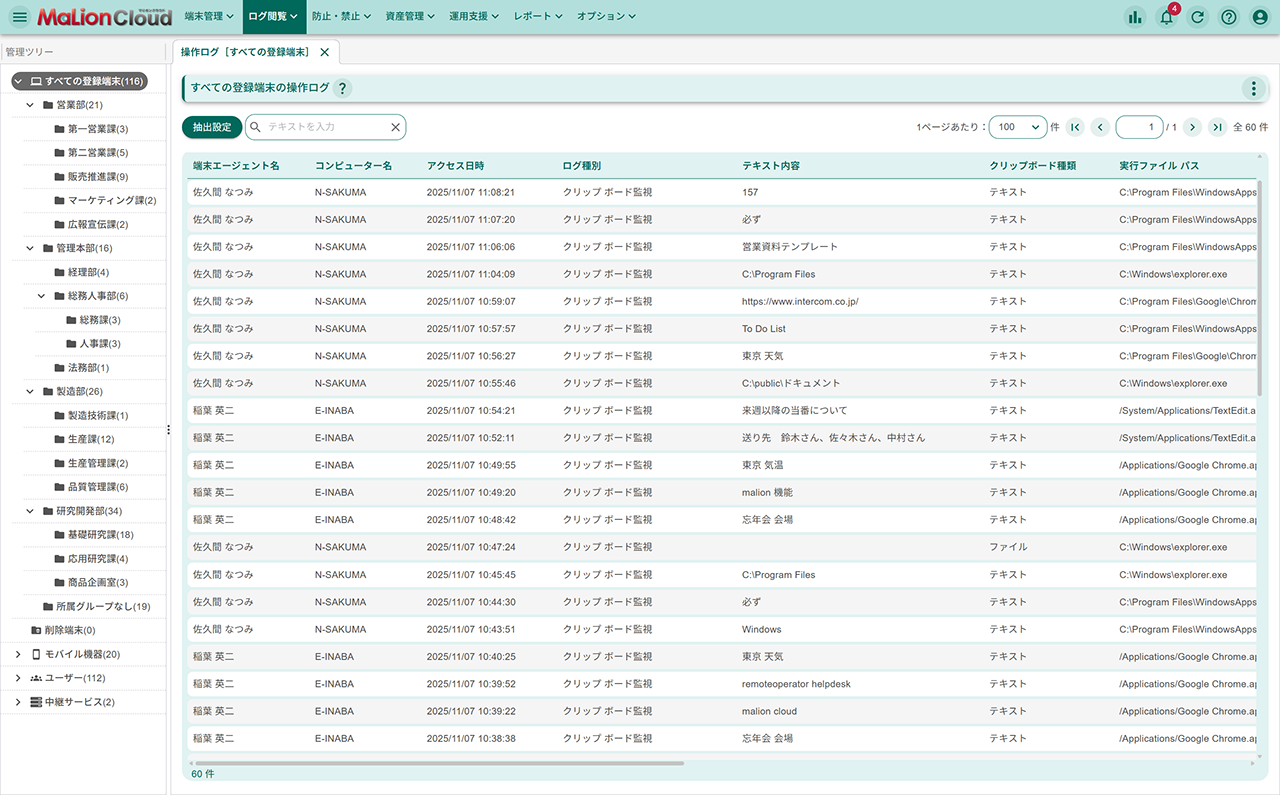Go to the last page of results
This screenshot has width=1280, height=795.
coord(1217,127)
